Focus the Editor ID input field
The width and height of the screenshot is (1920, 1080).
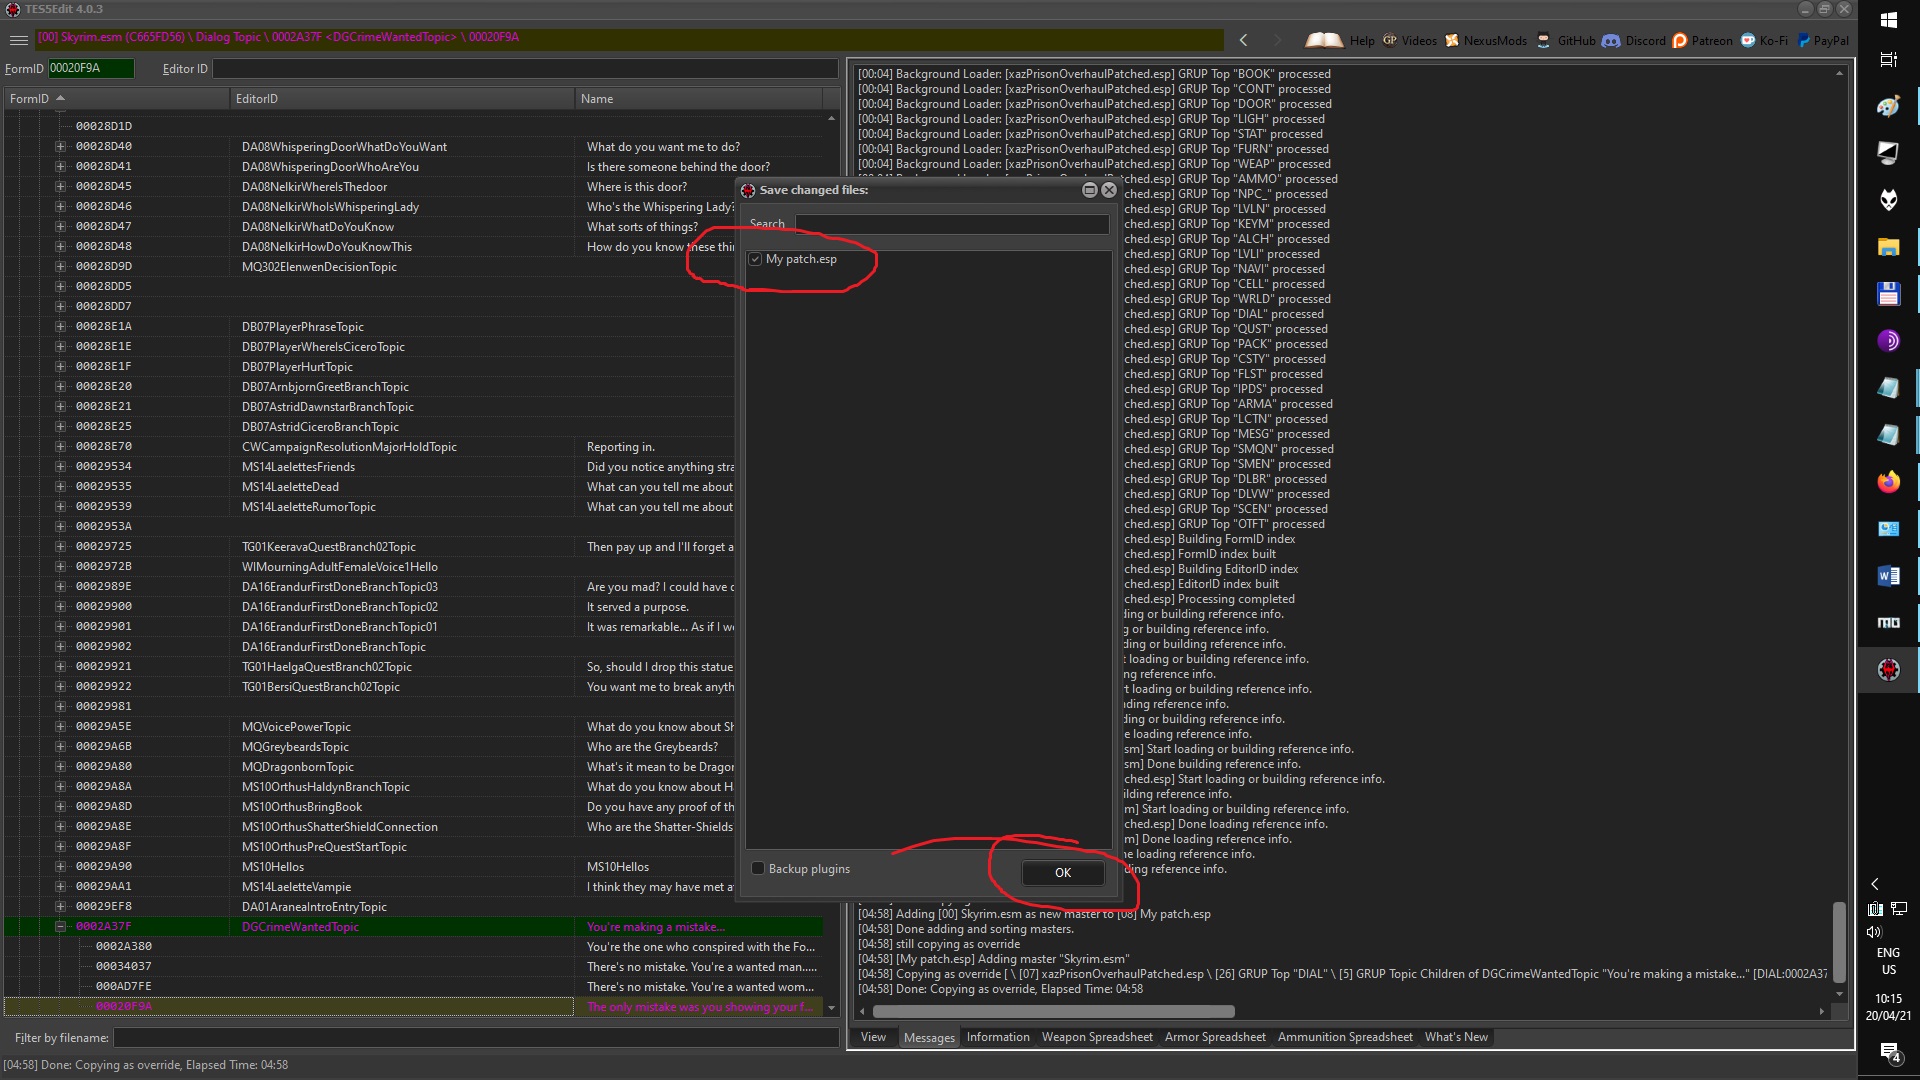525,68
